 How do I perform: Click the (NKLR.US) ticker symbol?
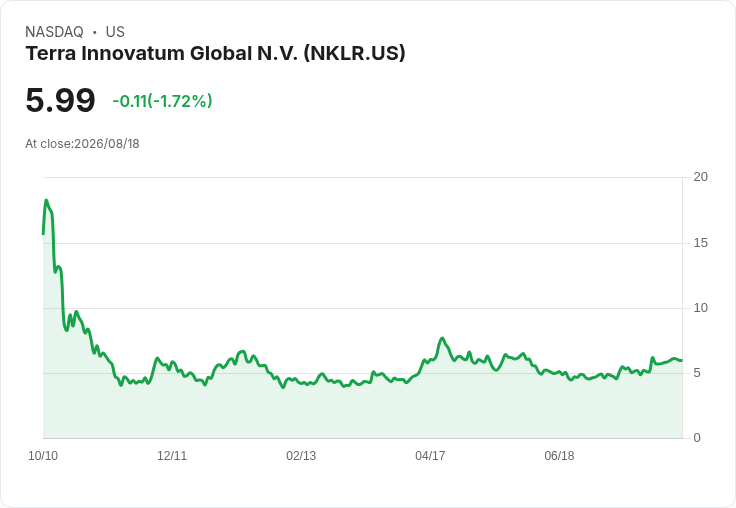click(354, 53)
